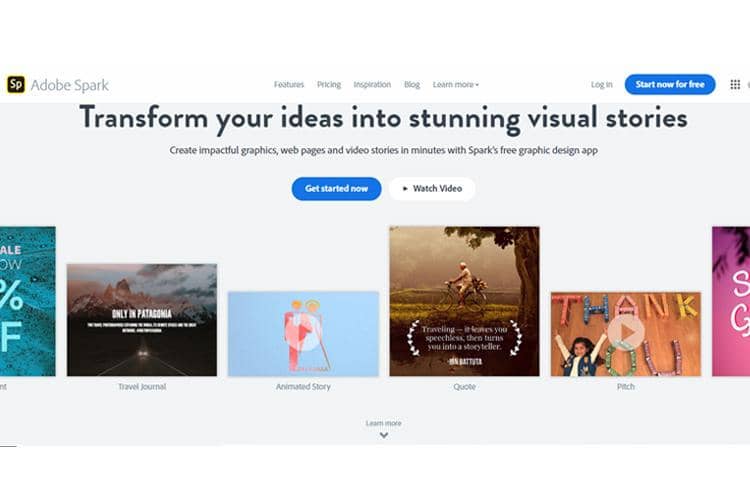
Task: Click the Adobe Spark brand name text
Action: [x=70, y=85]
